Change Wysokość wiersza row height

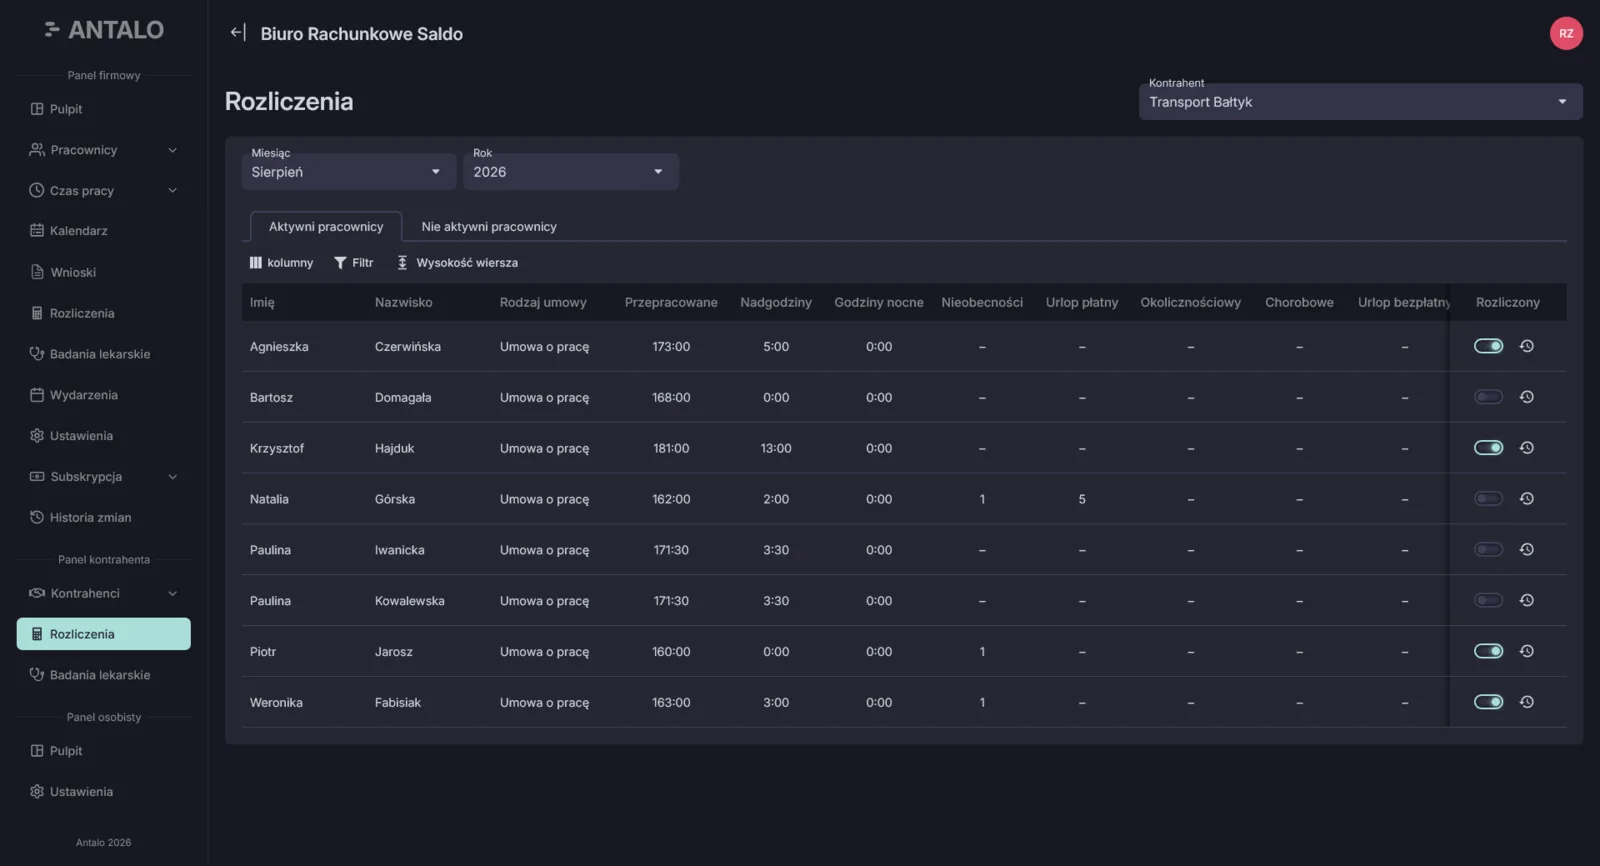click(457, 263)
